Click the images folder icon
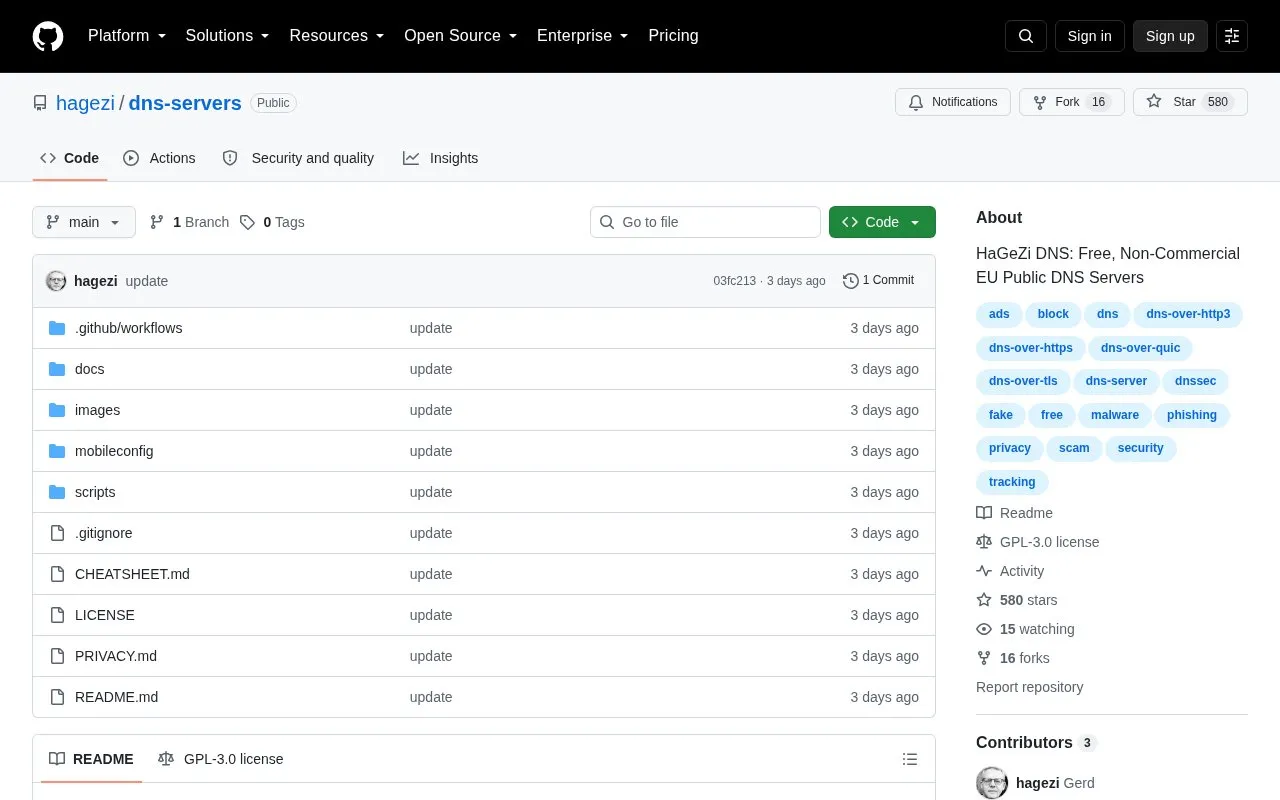Viewport: 1280px width, 800px height. [57, 410]
